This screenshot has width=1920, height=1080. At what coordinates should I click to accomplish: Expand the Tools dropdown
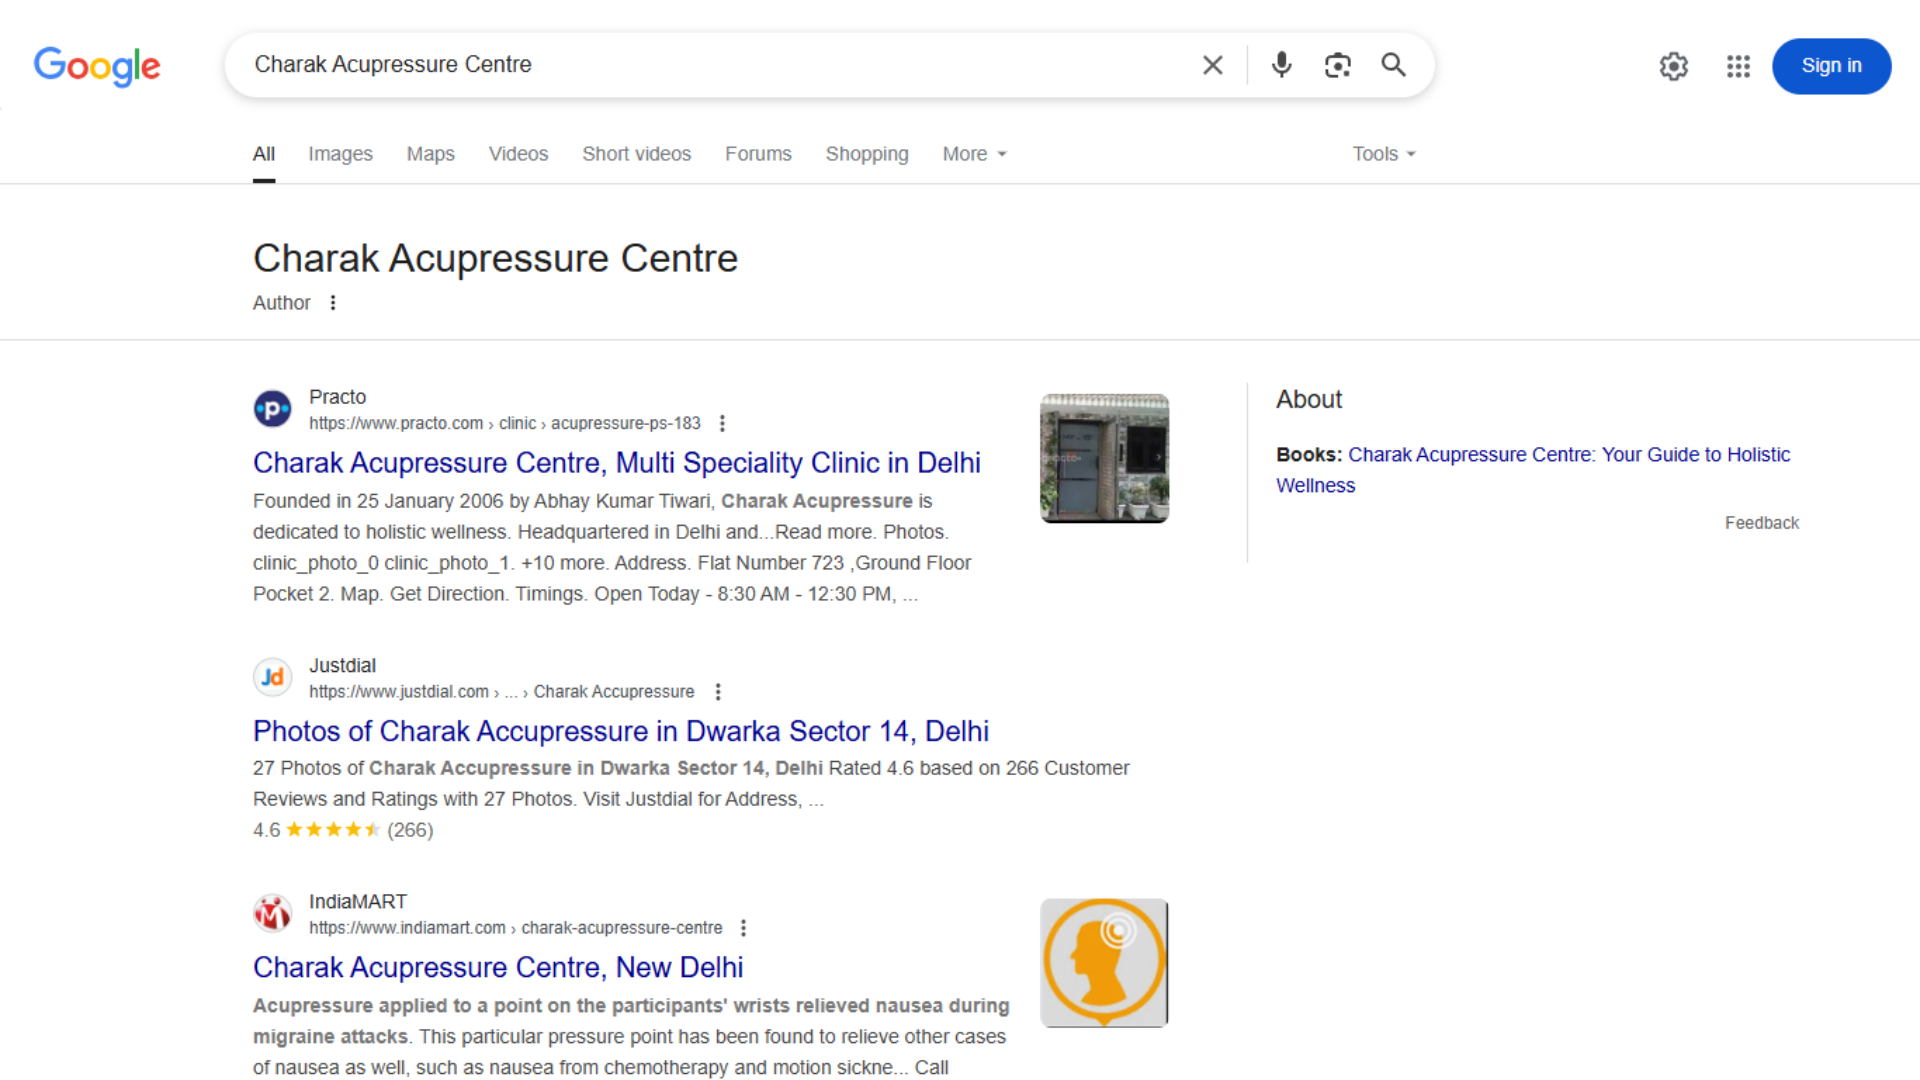click(x=1384, y=154)
